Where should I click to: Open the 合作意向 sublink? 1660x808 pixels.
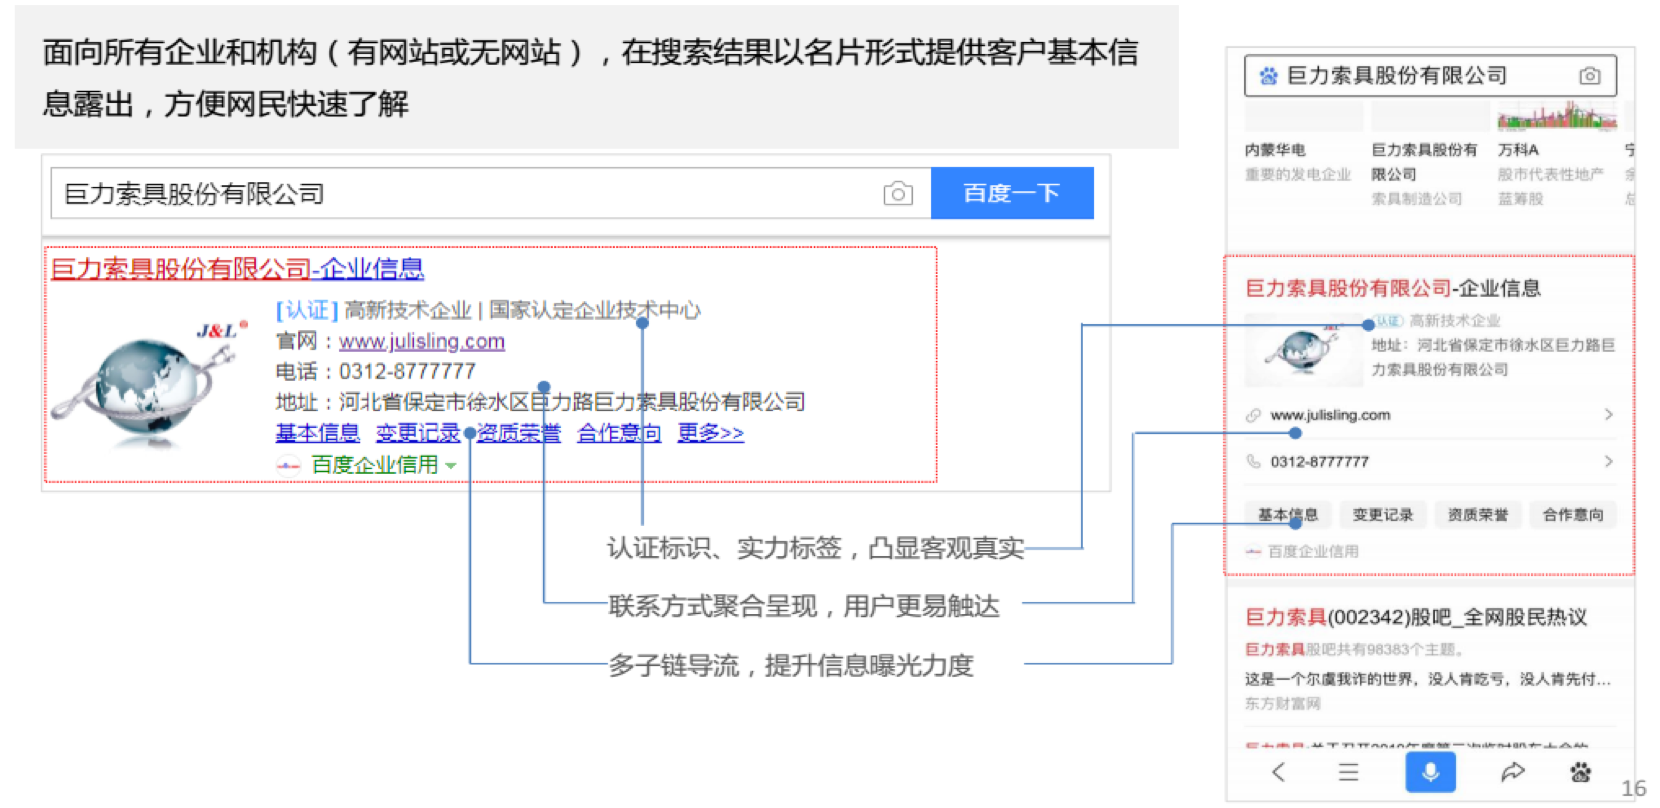point(619,433)
